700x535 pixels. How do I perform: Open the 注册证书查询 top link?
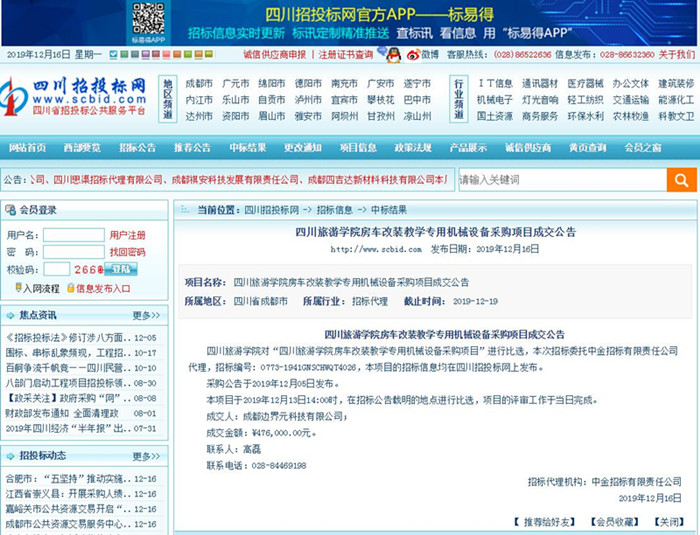click(x=346, y=55)
